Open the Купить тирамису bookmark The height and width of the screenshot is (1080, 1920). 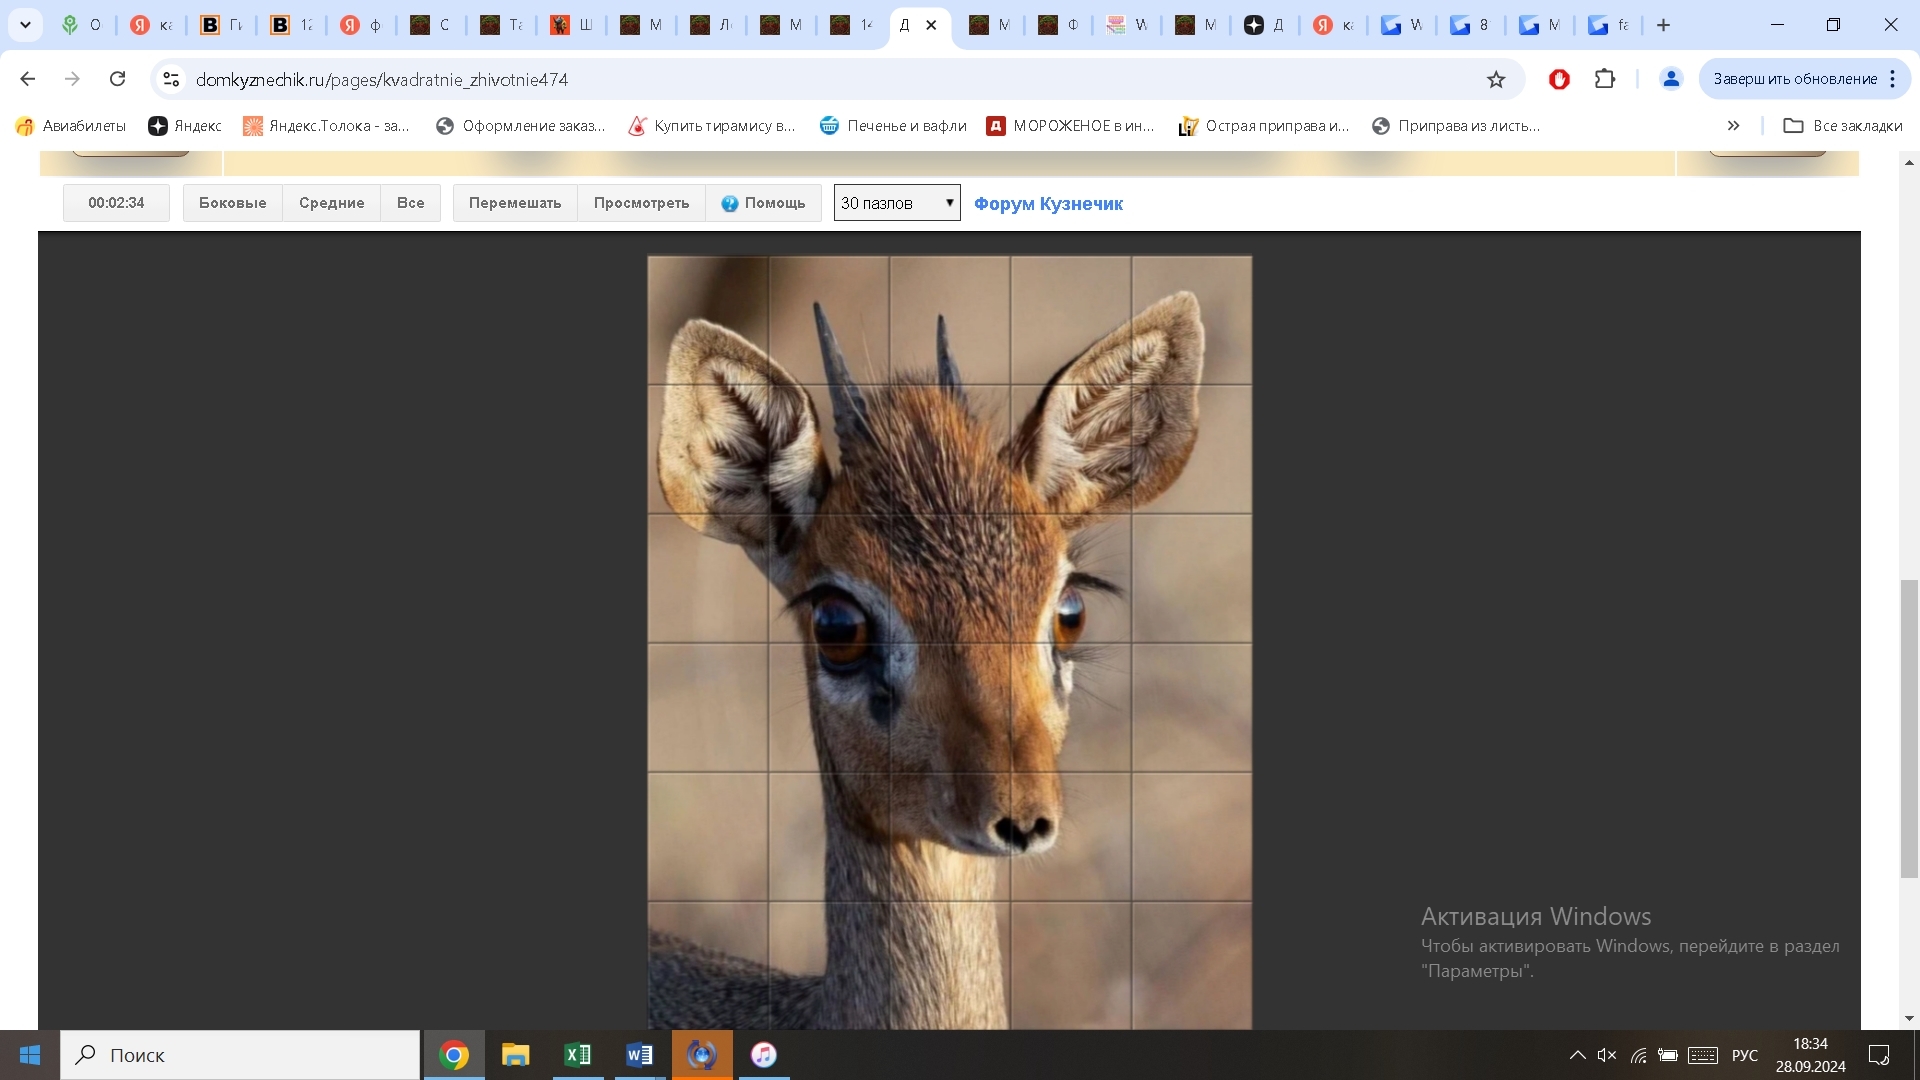(x=712, y=126)
